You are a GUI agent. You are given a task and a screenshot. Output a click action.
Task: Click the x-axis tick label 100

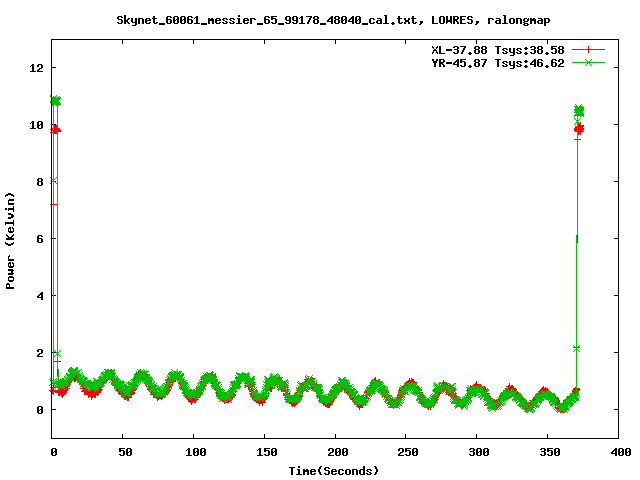click(x=196, y=452)
